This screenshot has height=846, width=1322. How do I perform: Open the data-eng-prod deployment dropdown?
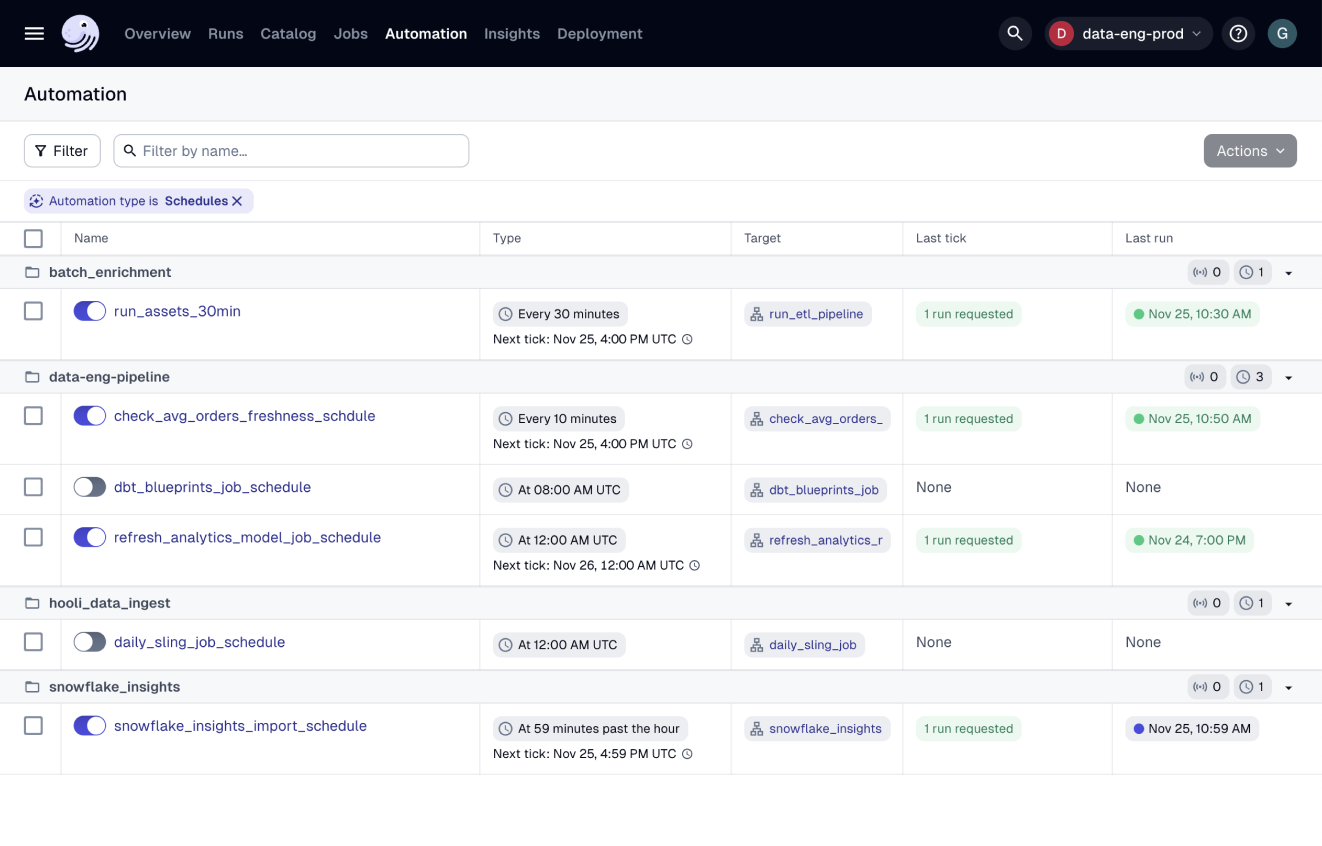[1128, 33]
